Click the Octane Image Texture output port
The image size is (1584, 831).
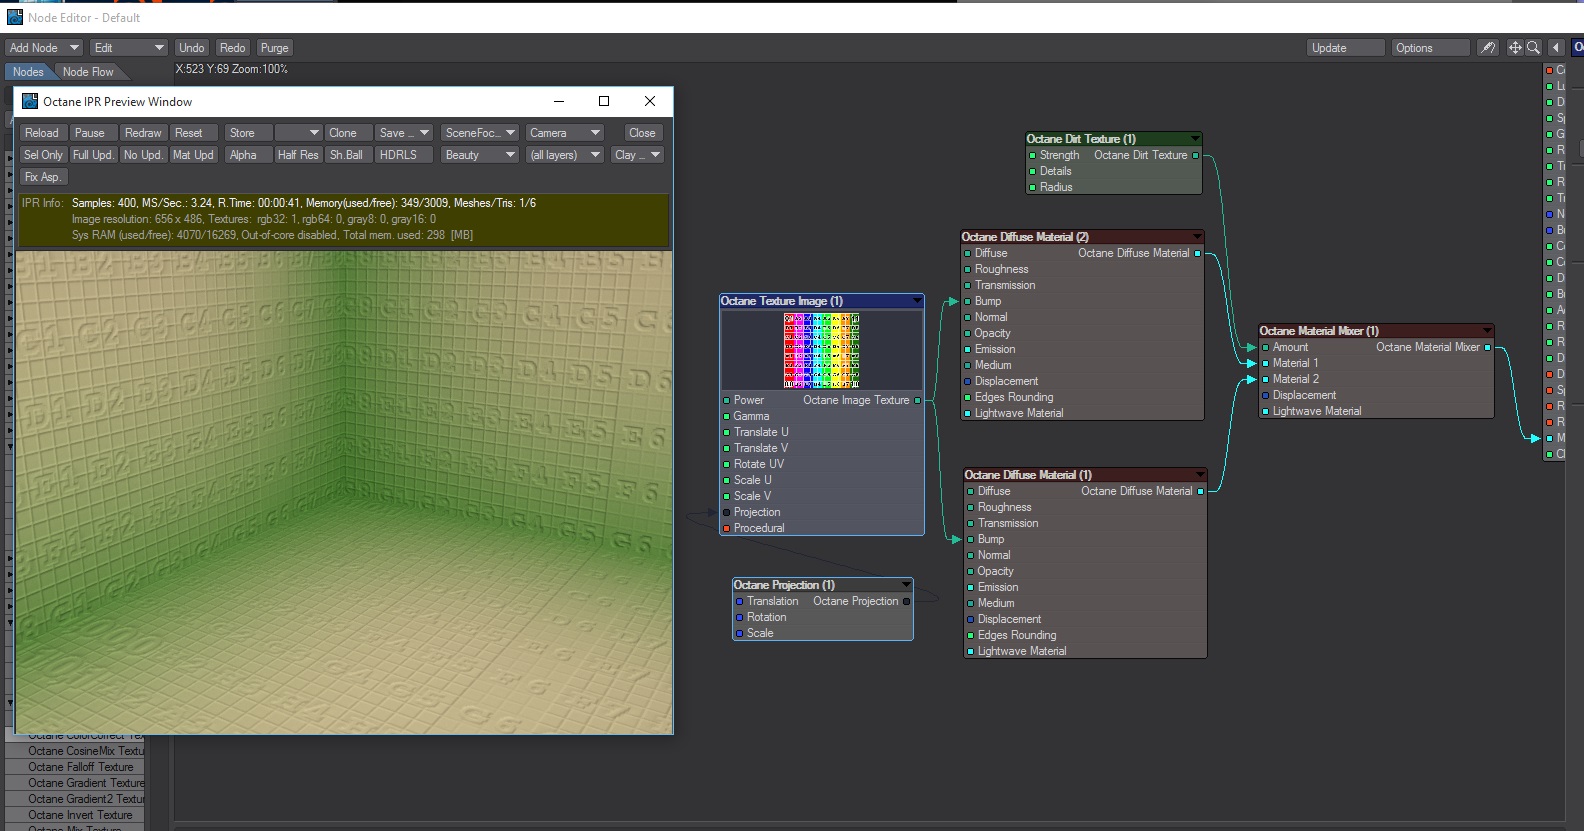[x=917, y=400]
